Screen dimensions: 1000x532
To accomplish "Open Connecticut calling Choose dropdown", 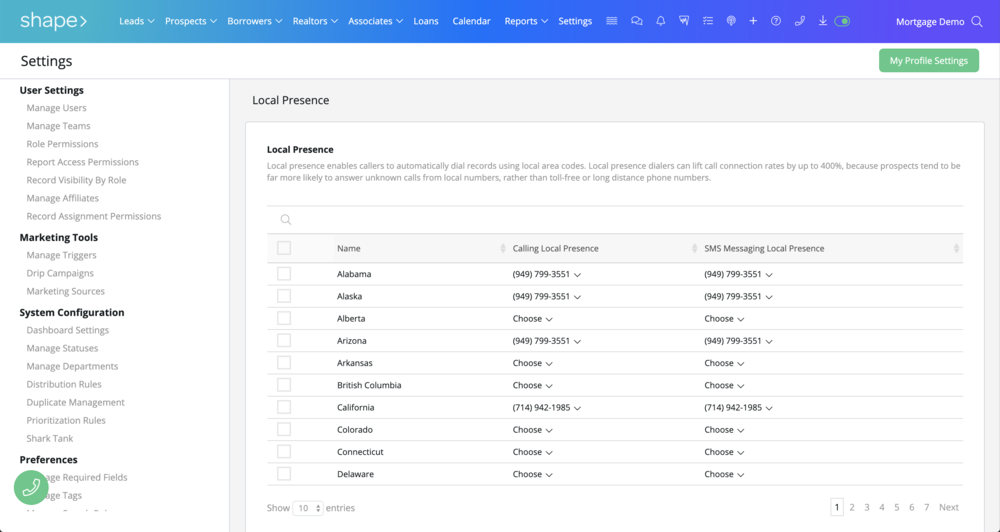I will coord(533,452).
